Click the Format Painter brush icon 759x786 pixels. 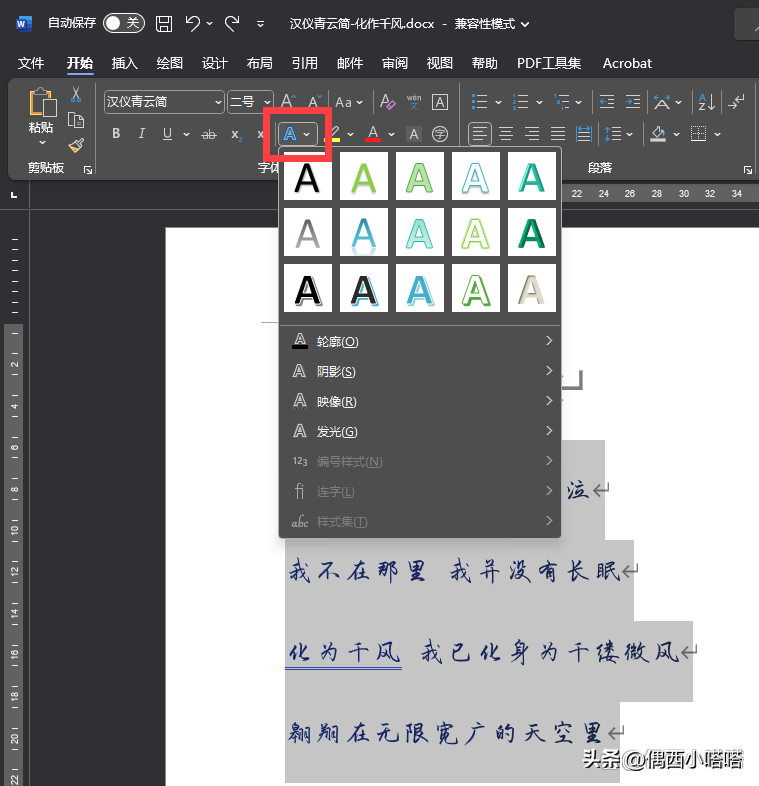(x=76, y=145)
